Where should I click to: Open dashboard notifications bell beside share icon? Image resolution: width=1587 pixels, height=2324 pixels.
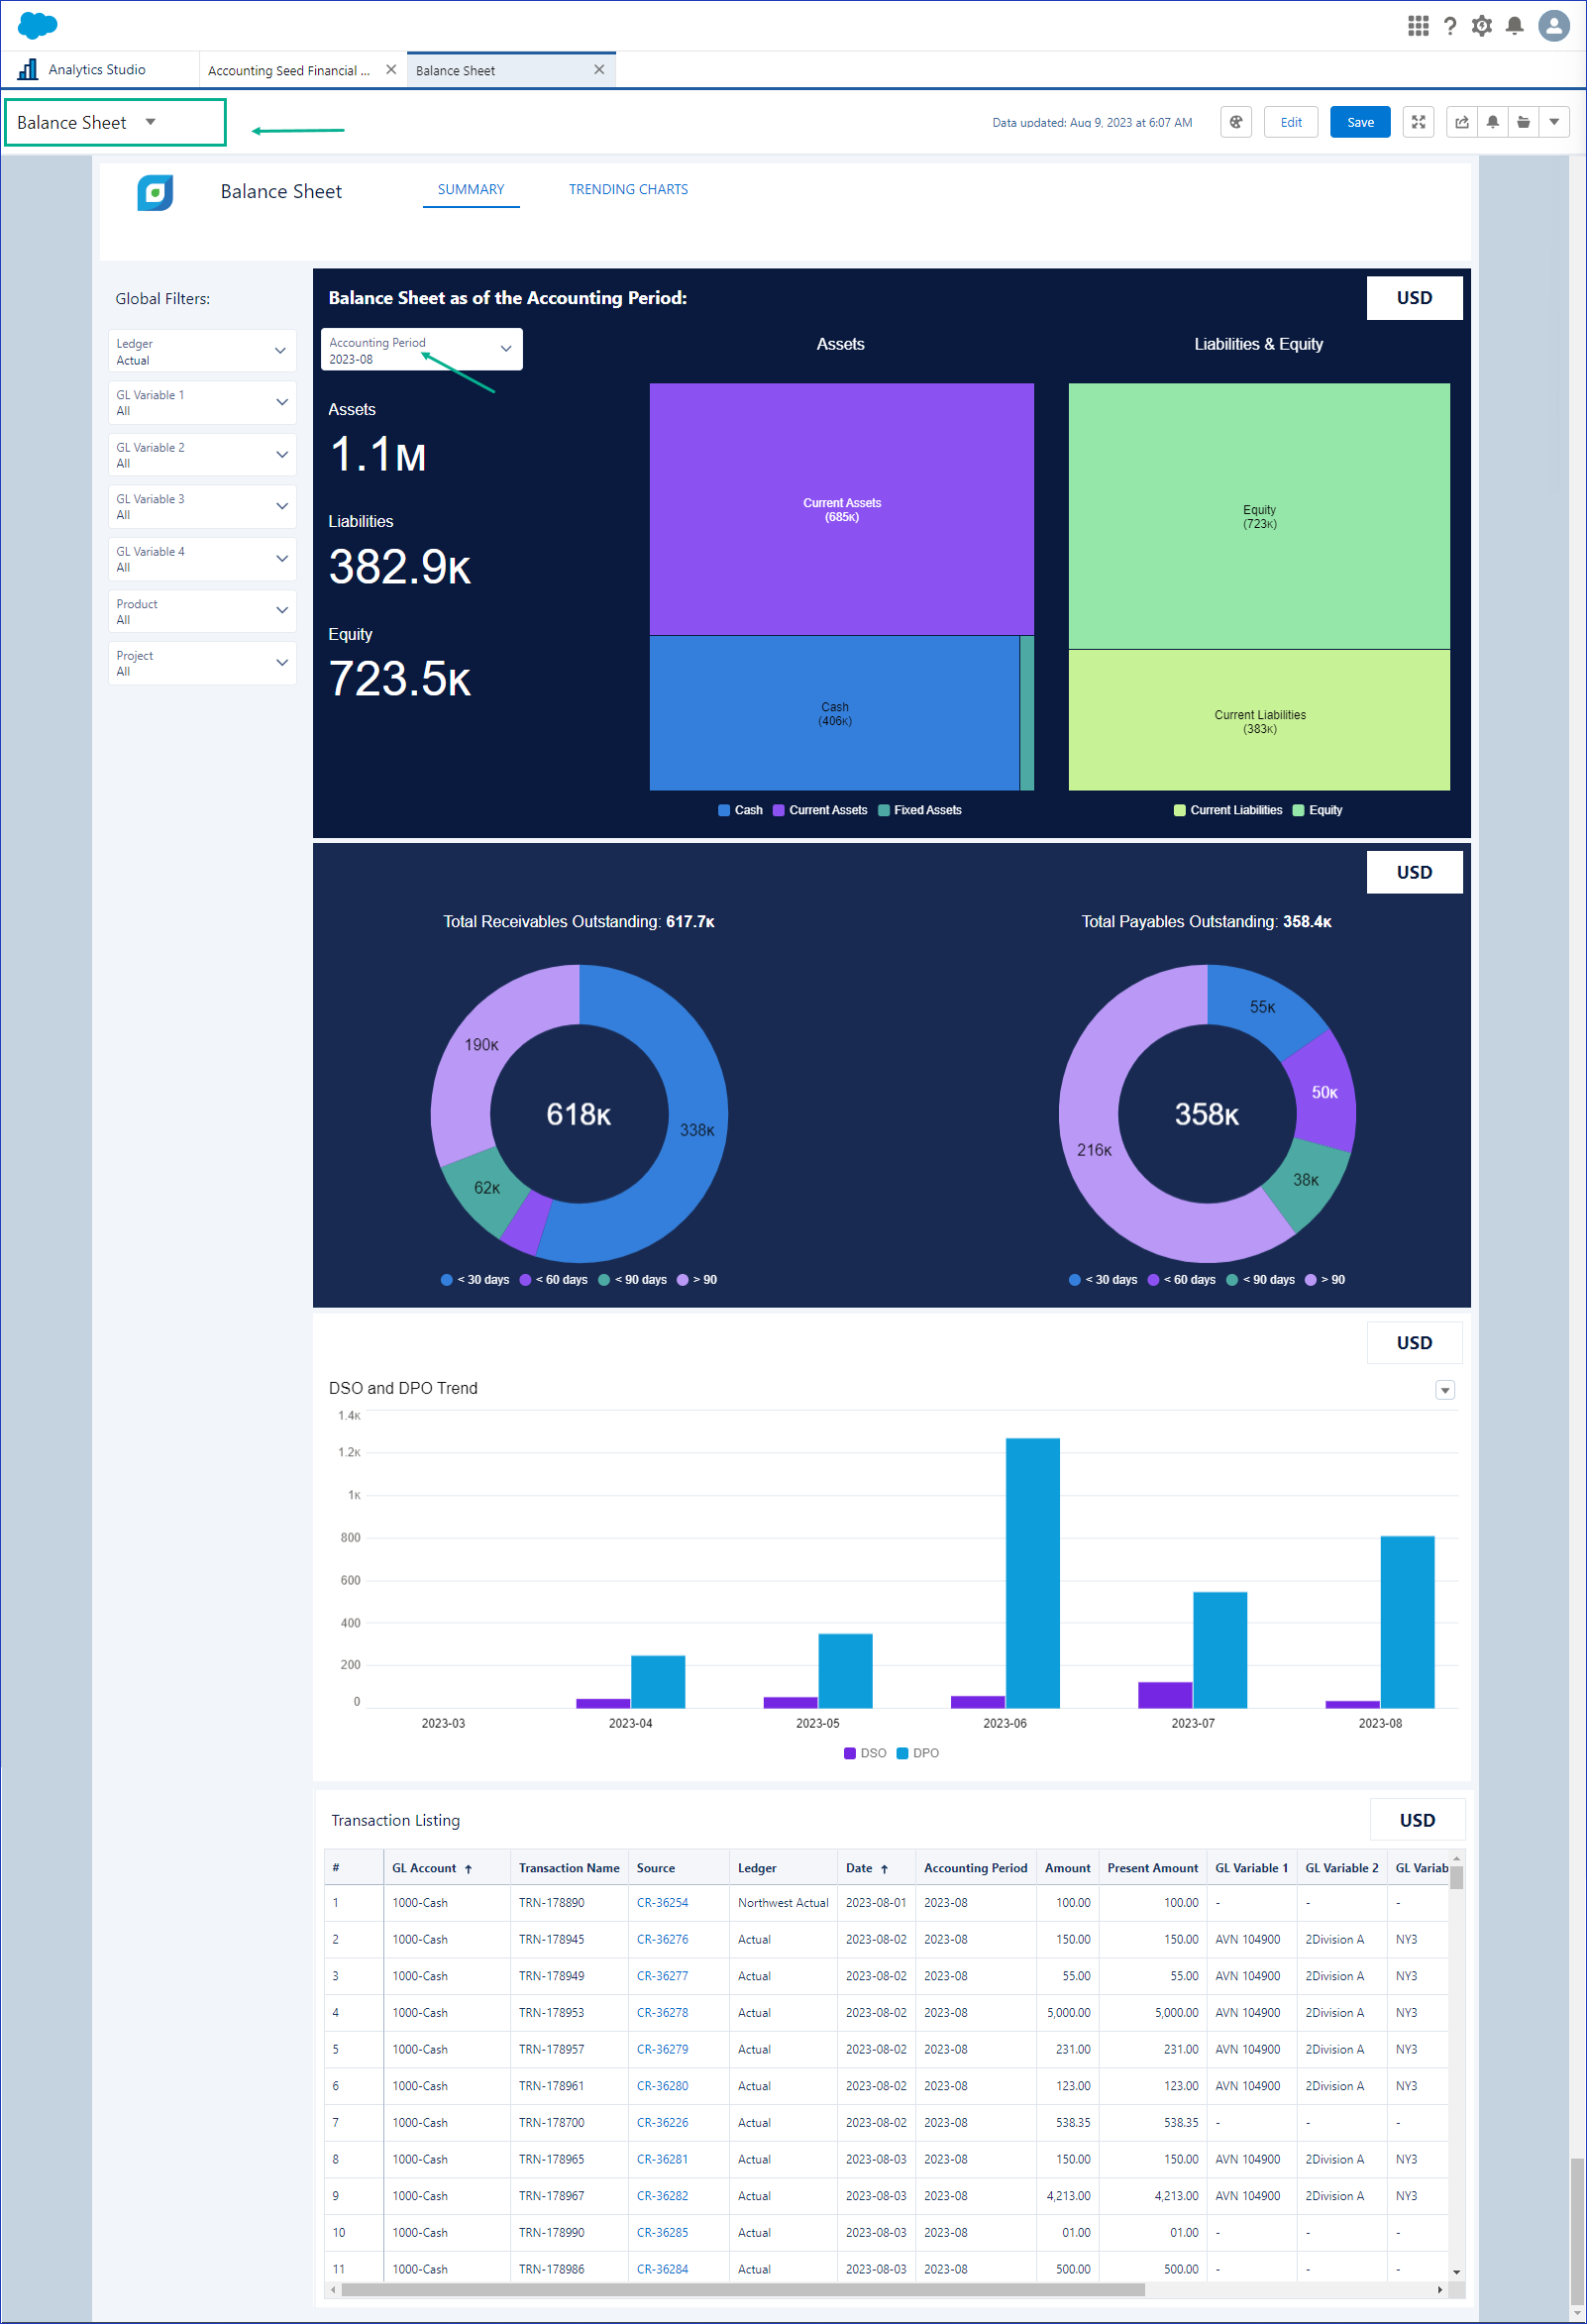coord(1492,122)
